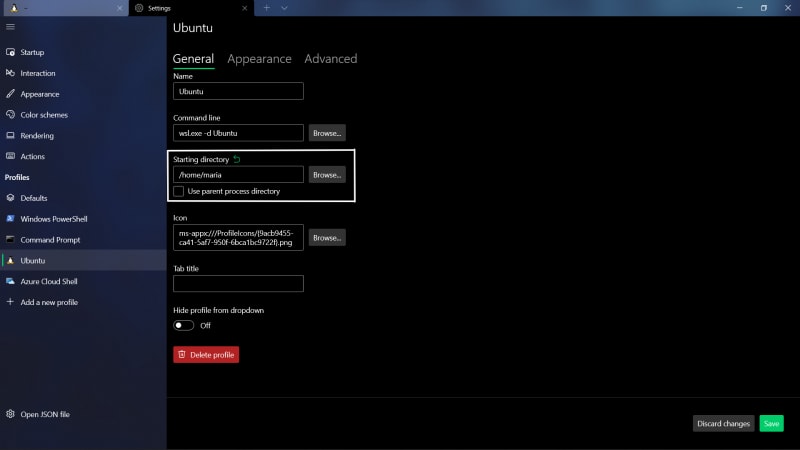Select the Defaults profile
The image size is (800, 450).
pos(83,198)
